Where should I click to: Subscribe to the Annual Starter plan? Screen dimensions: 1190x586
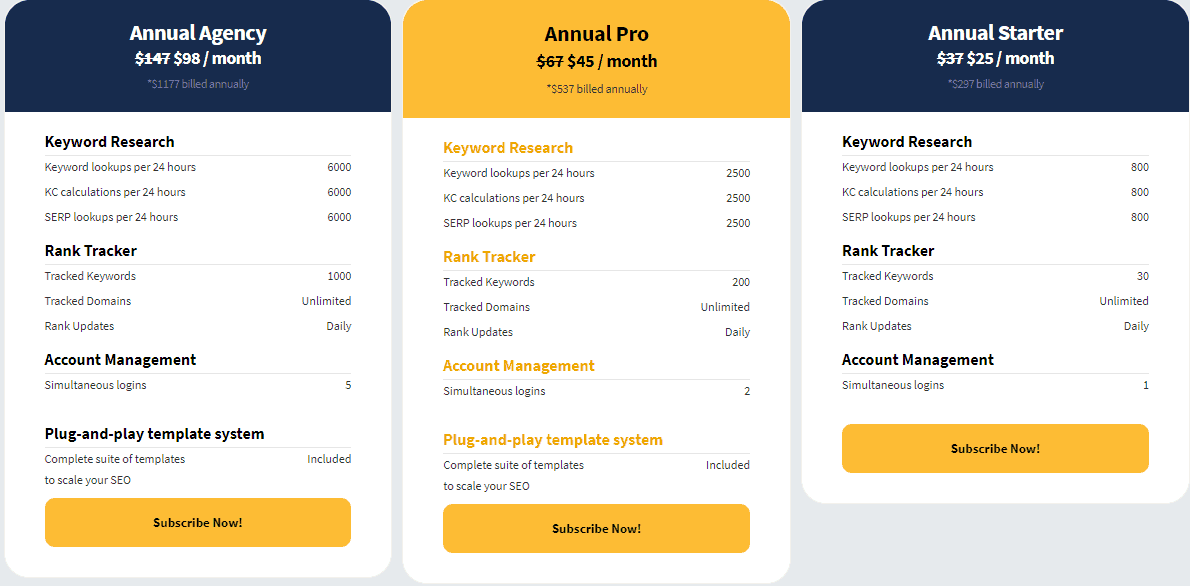[995, 448]
